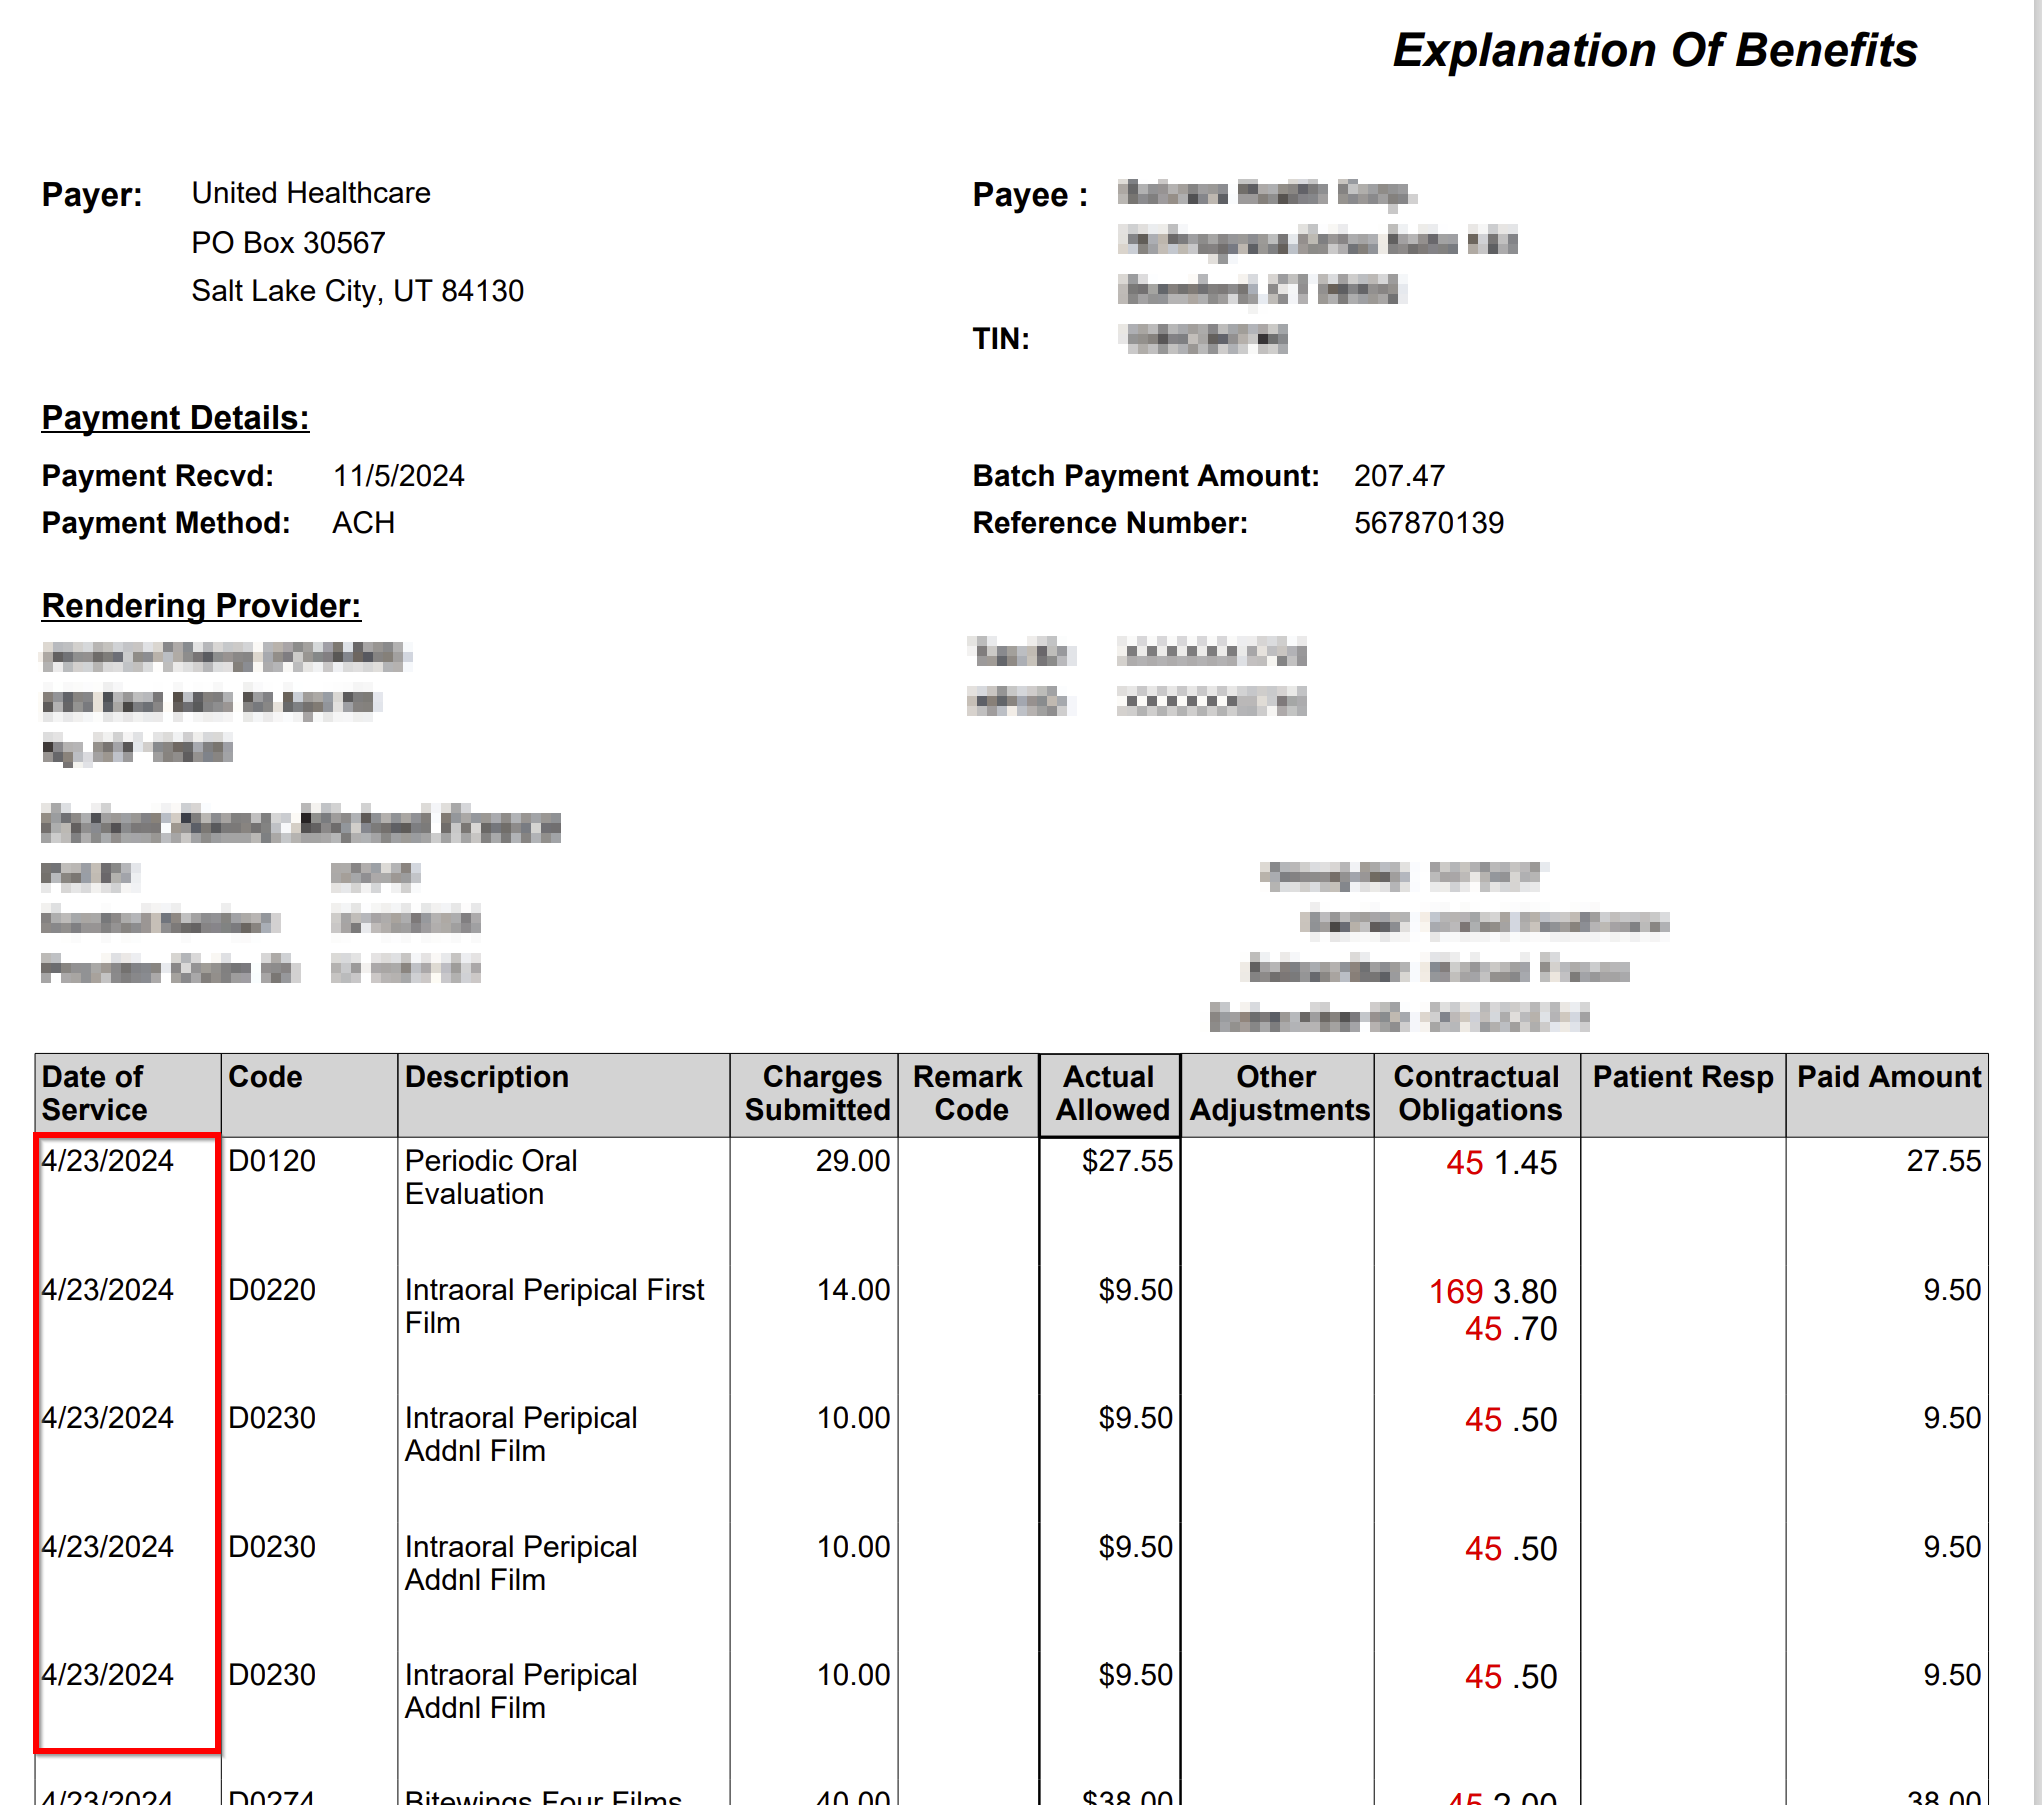Click the batch payment amount 207.47
Screen dimensions: 2042x1805
[1398, 476]
